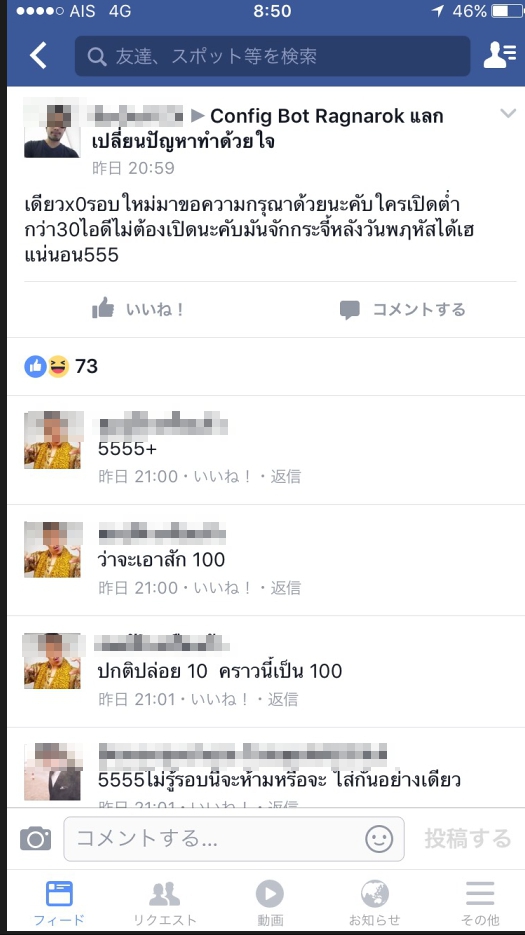Tap the 投稿する post button
Image resolution: width=525 pixels, height=935 pixels.
pyautogui.click(x=468, y=838)
